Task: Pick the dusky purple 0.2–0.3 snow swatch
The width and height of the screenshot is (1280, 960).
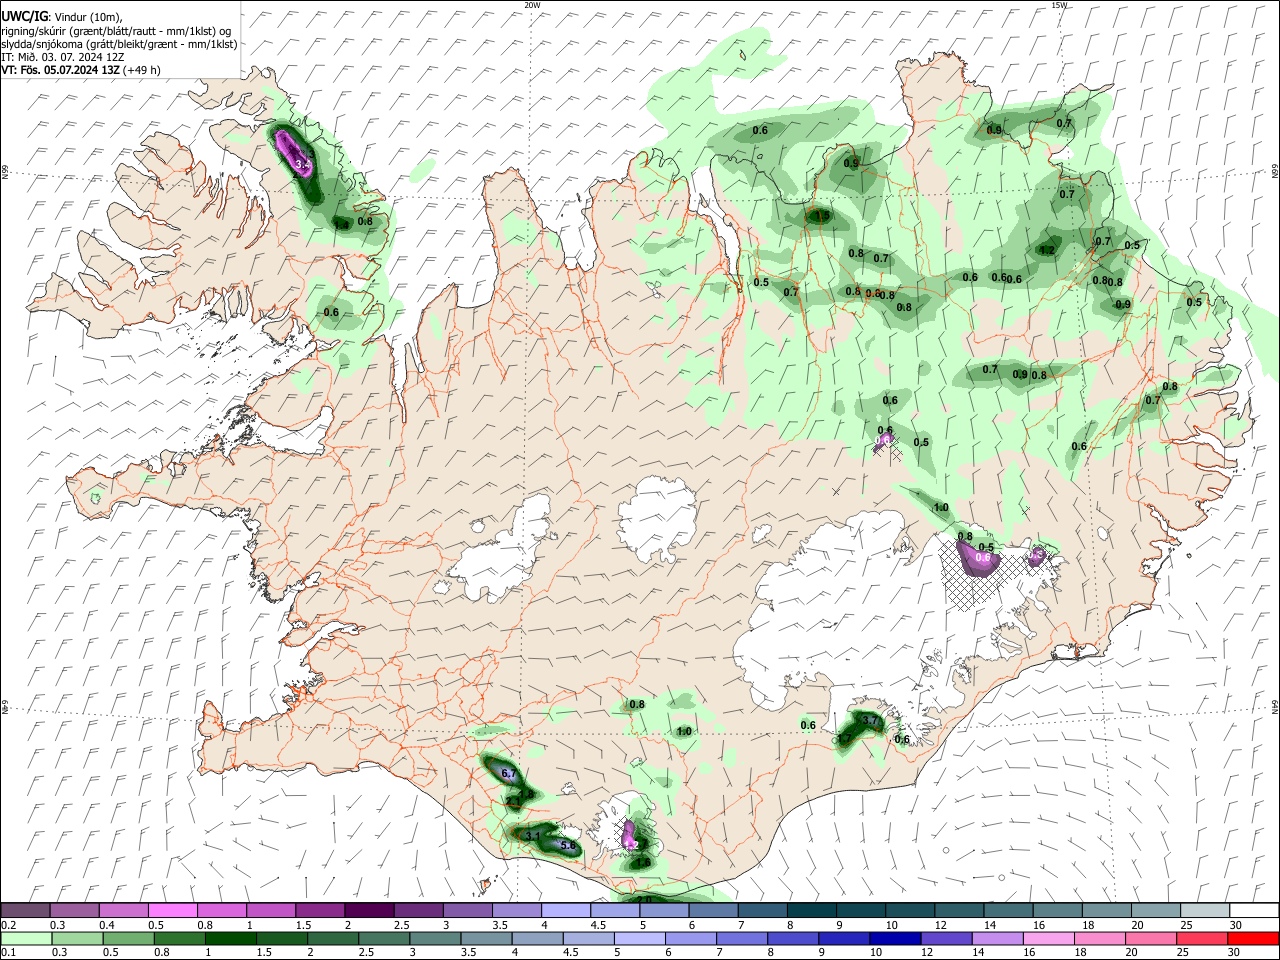Action: [25, 911]
